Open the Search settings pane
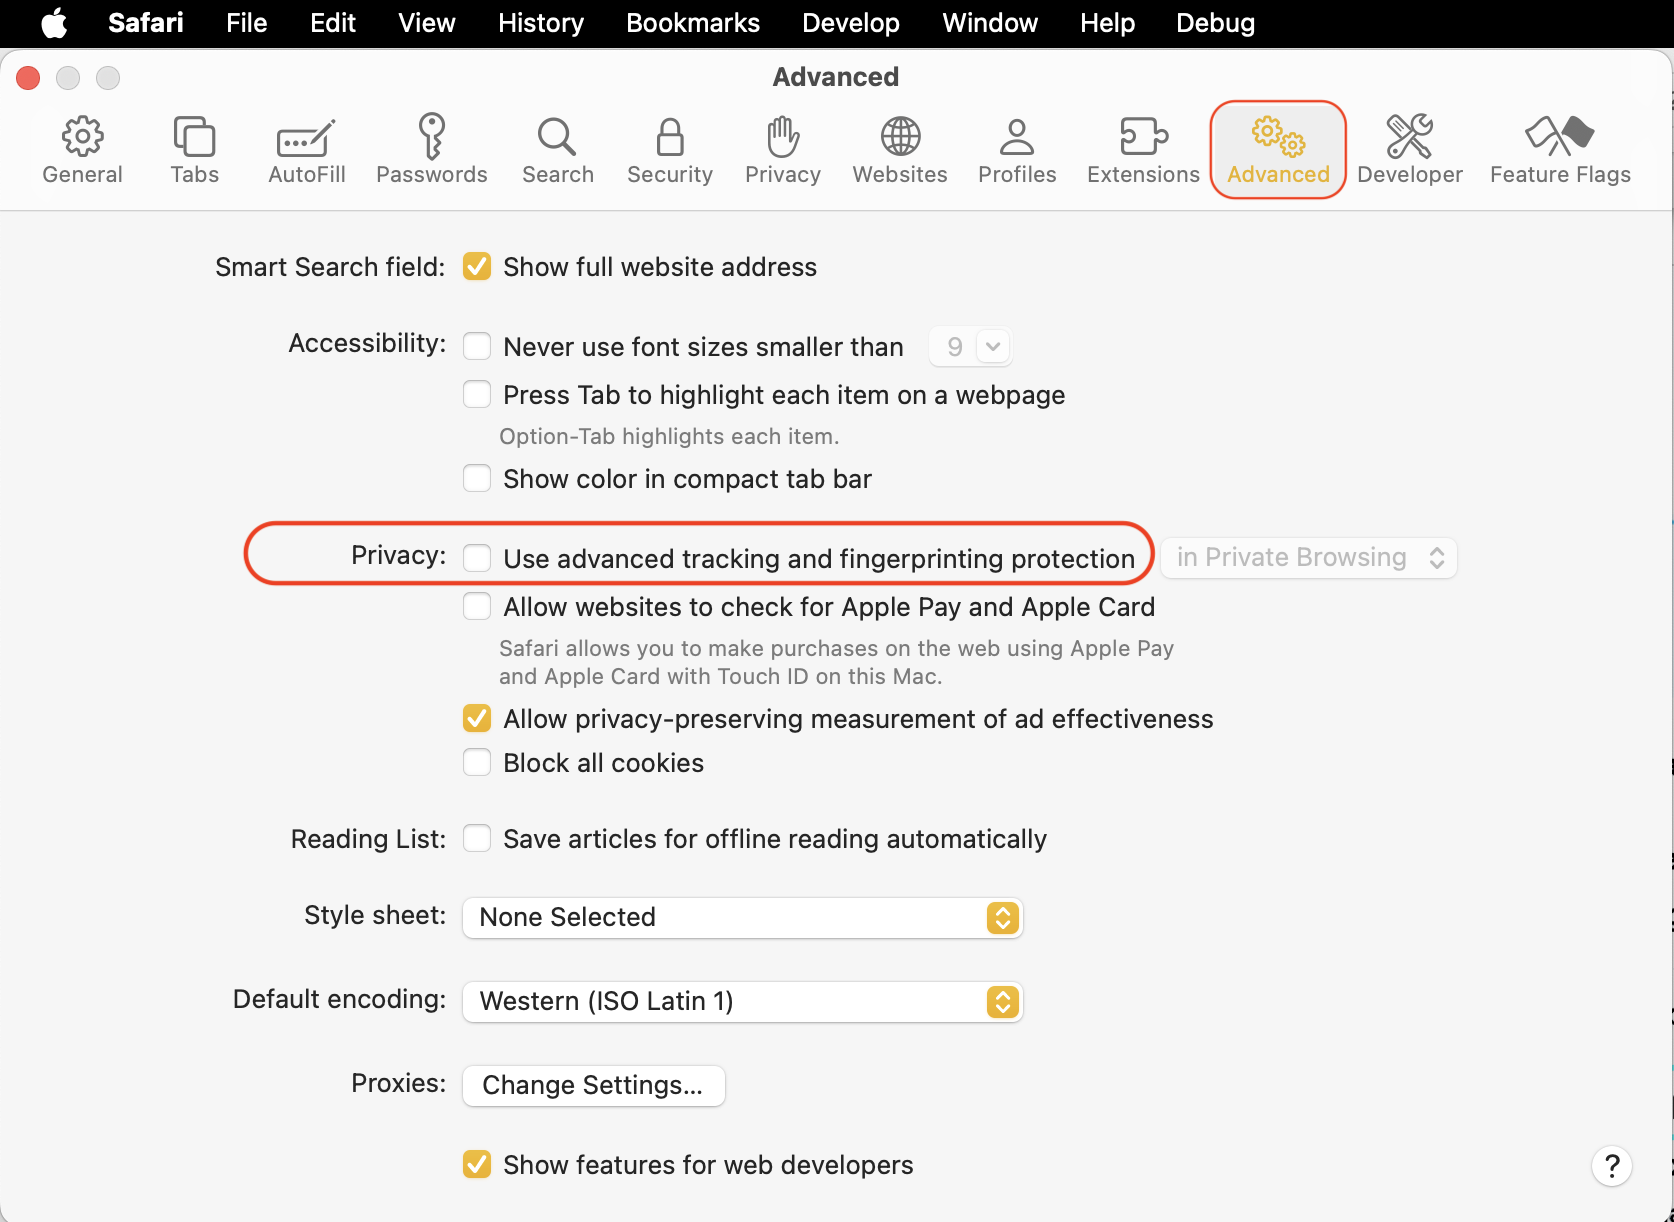The image size is (1674, 1222). [558, 151]
